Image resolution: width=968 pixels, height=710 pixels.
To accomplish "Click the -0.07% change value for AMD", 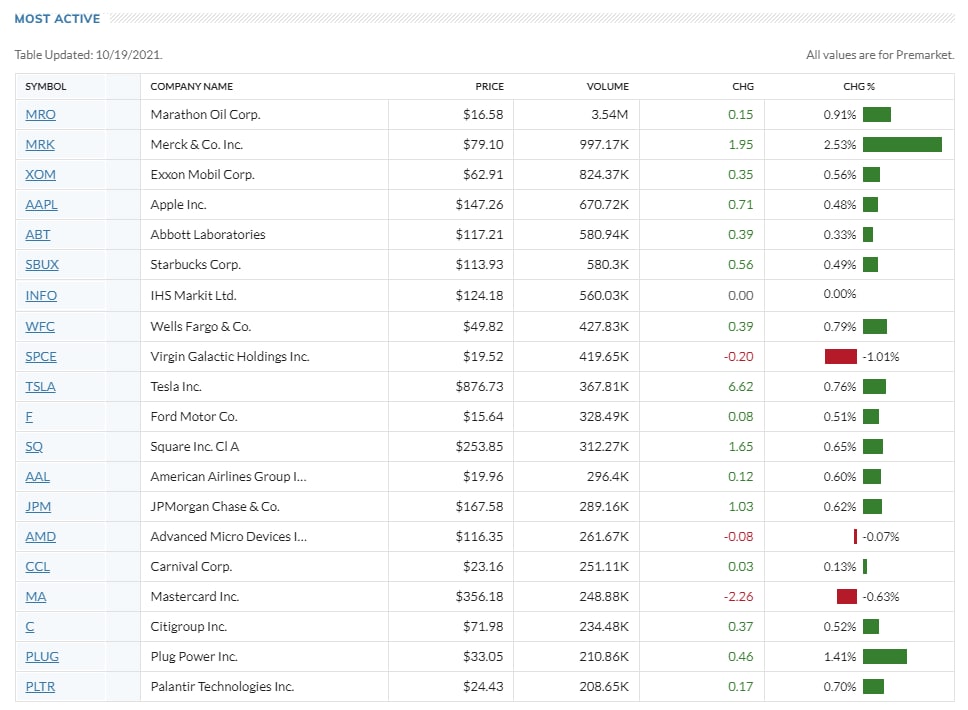I will coord(880,537).
